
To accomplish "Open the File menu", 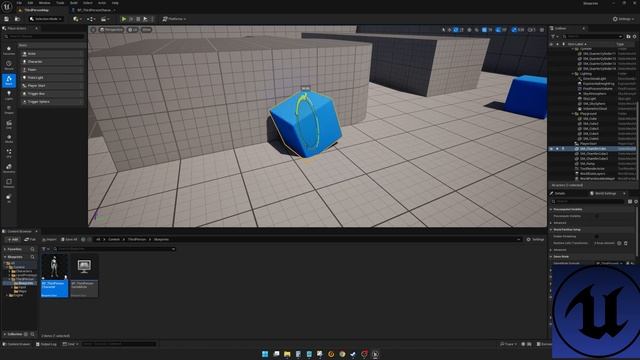I will tap(19, 3).
